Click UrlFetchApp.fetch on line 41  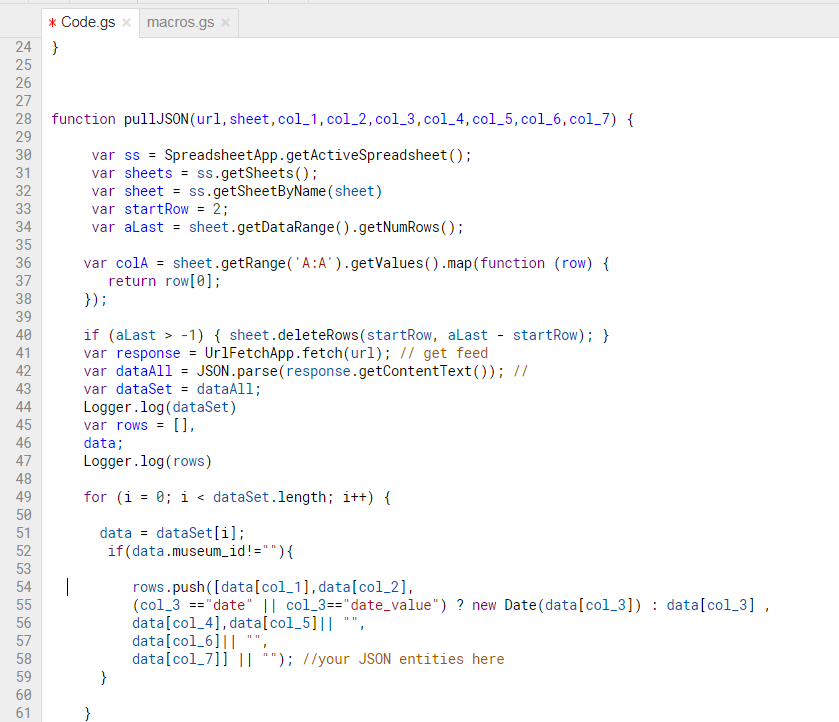pyautogui.click(x=273, y=353)
